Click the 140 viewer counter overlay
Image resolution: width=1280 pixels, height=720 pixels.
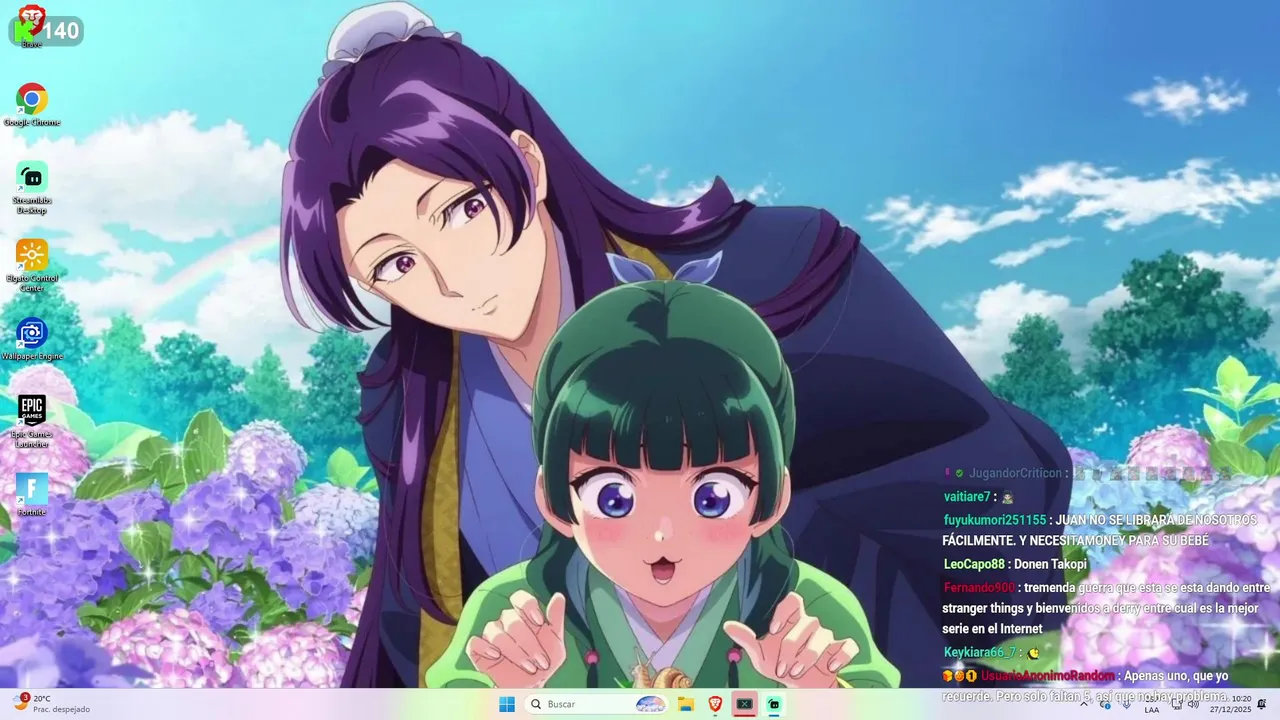click(x=46, y=31)
